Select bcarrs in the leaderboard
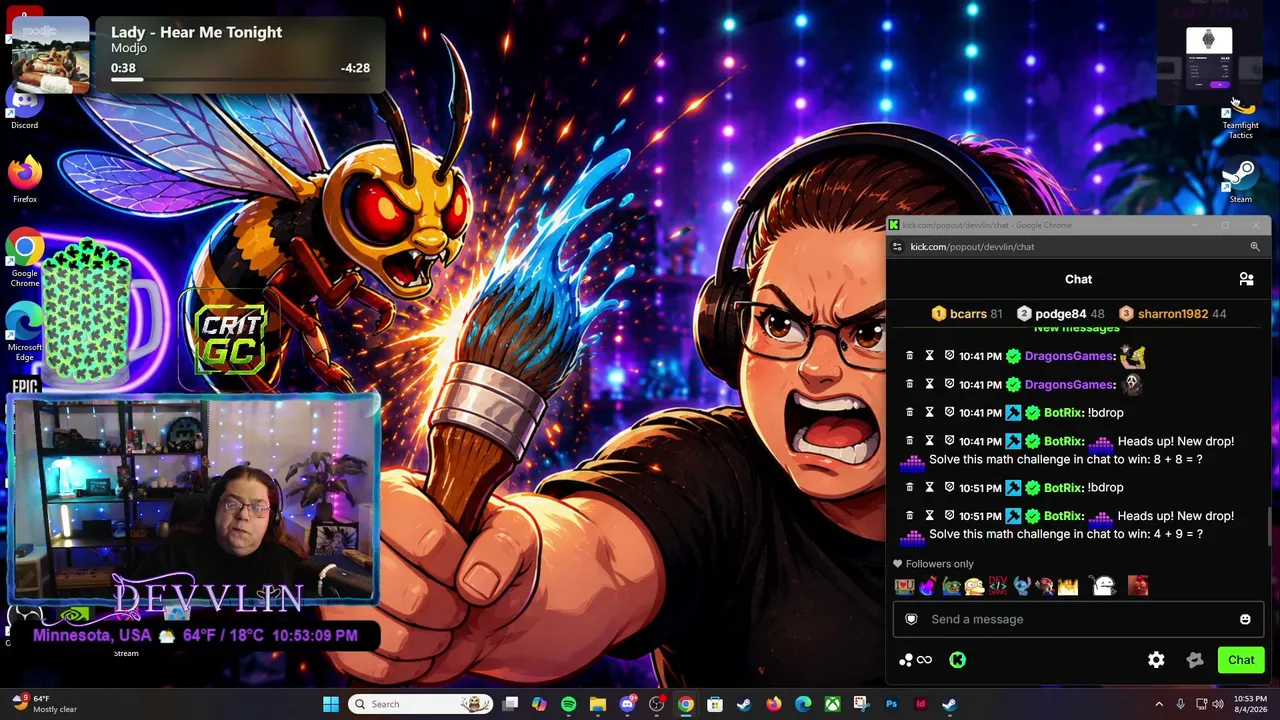The image size is (1280, 720). pyautogui.click(x=967, y=314)
